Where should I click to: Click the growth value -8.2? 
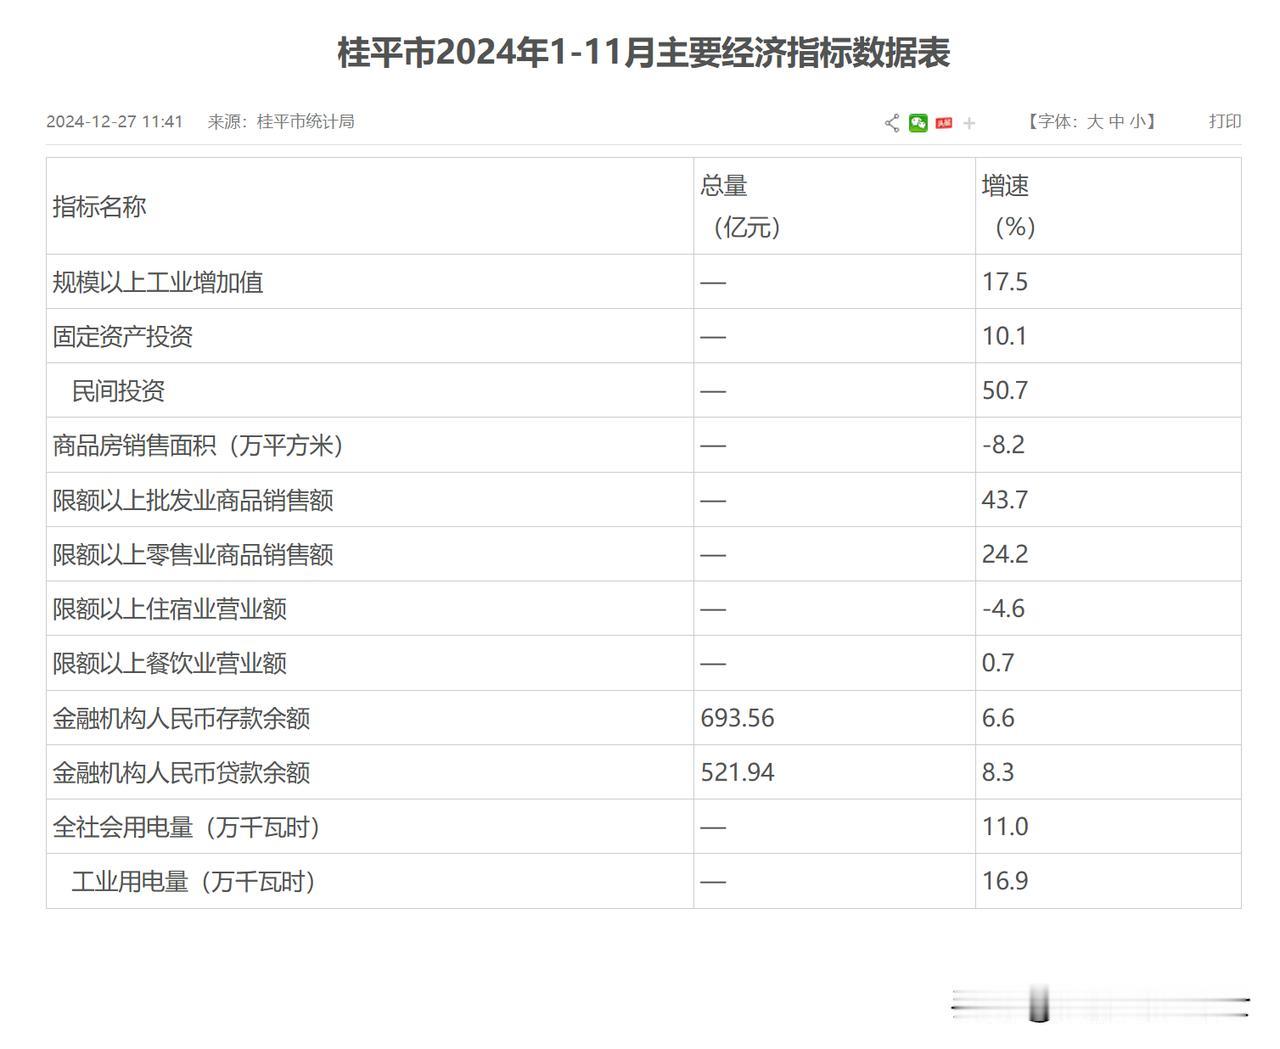click(1003, 445)
